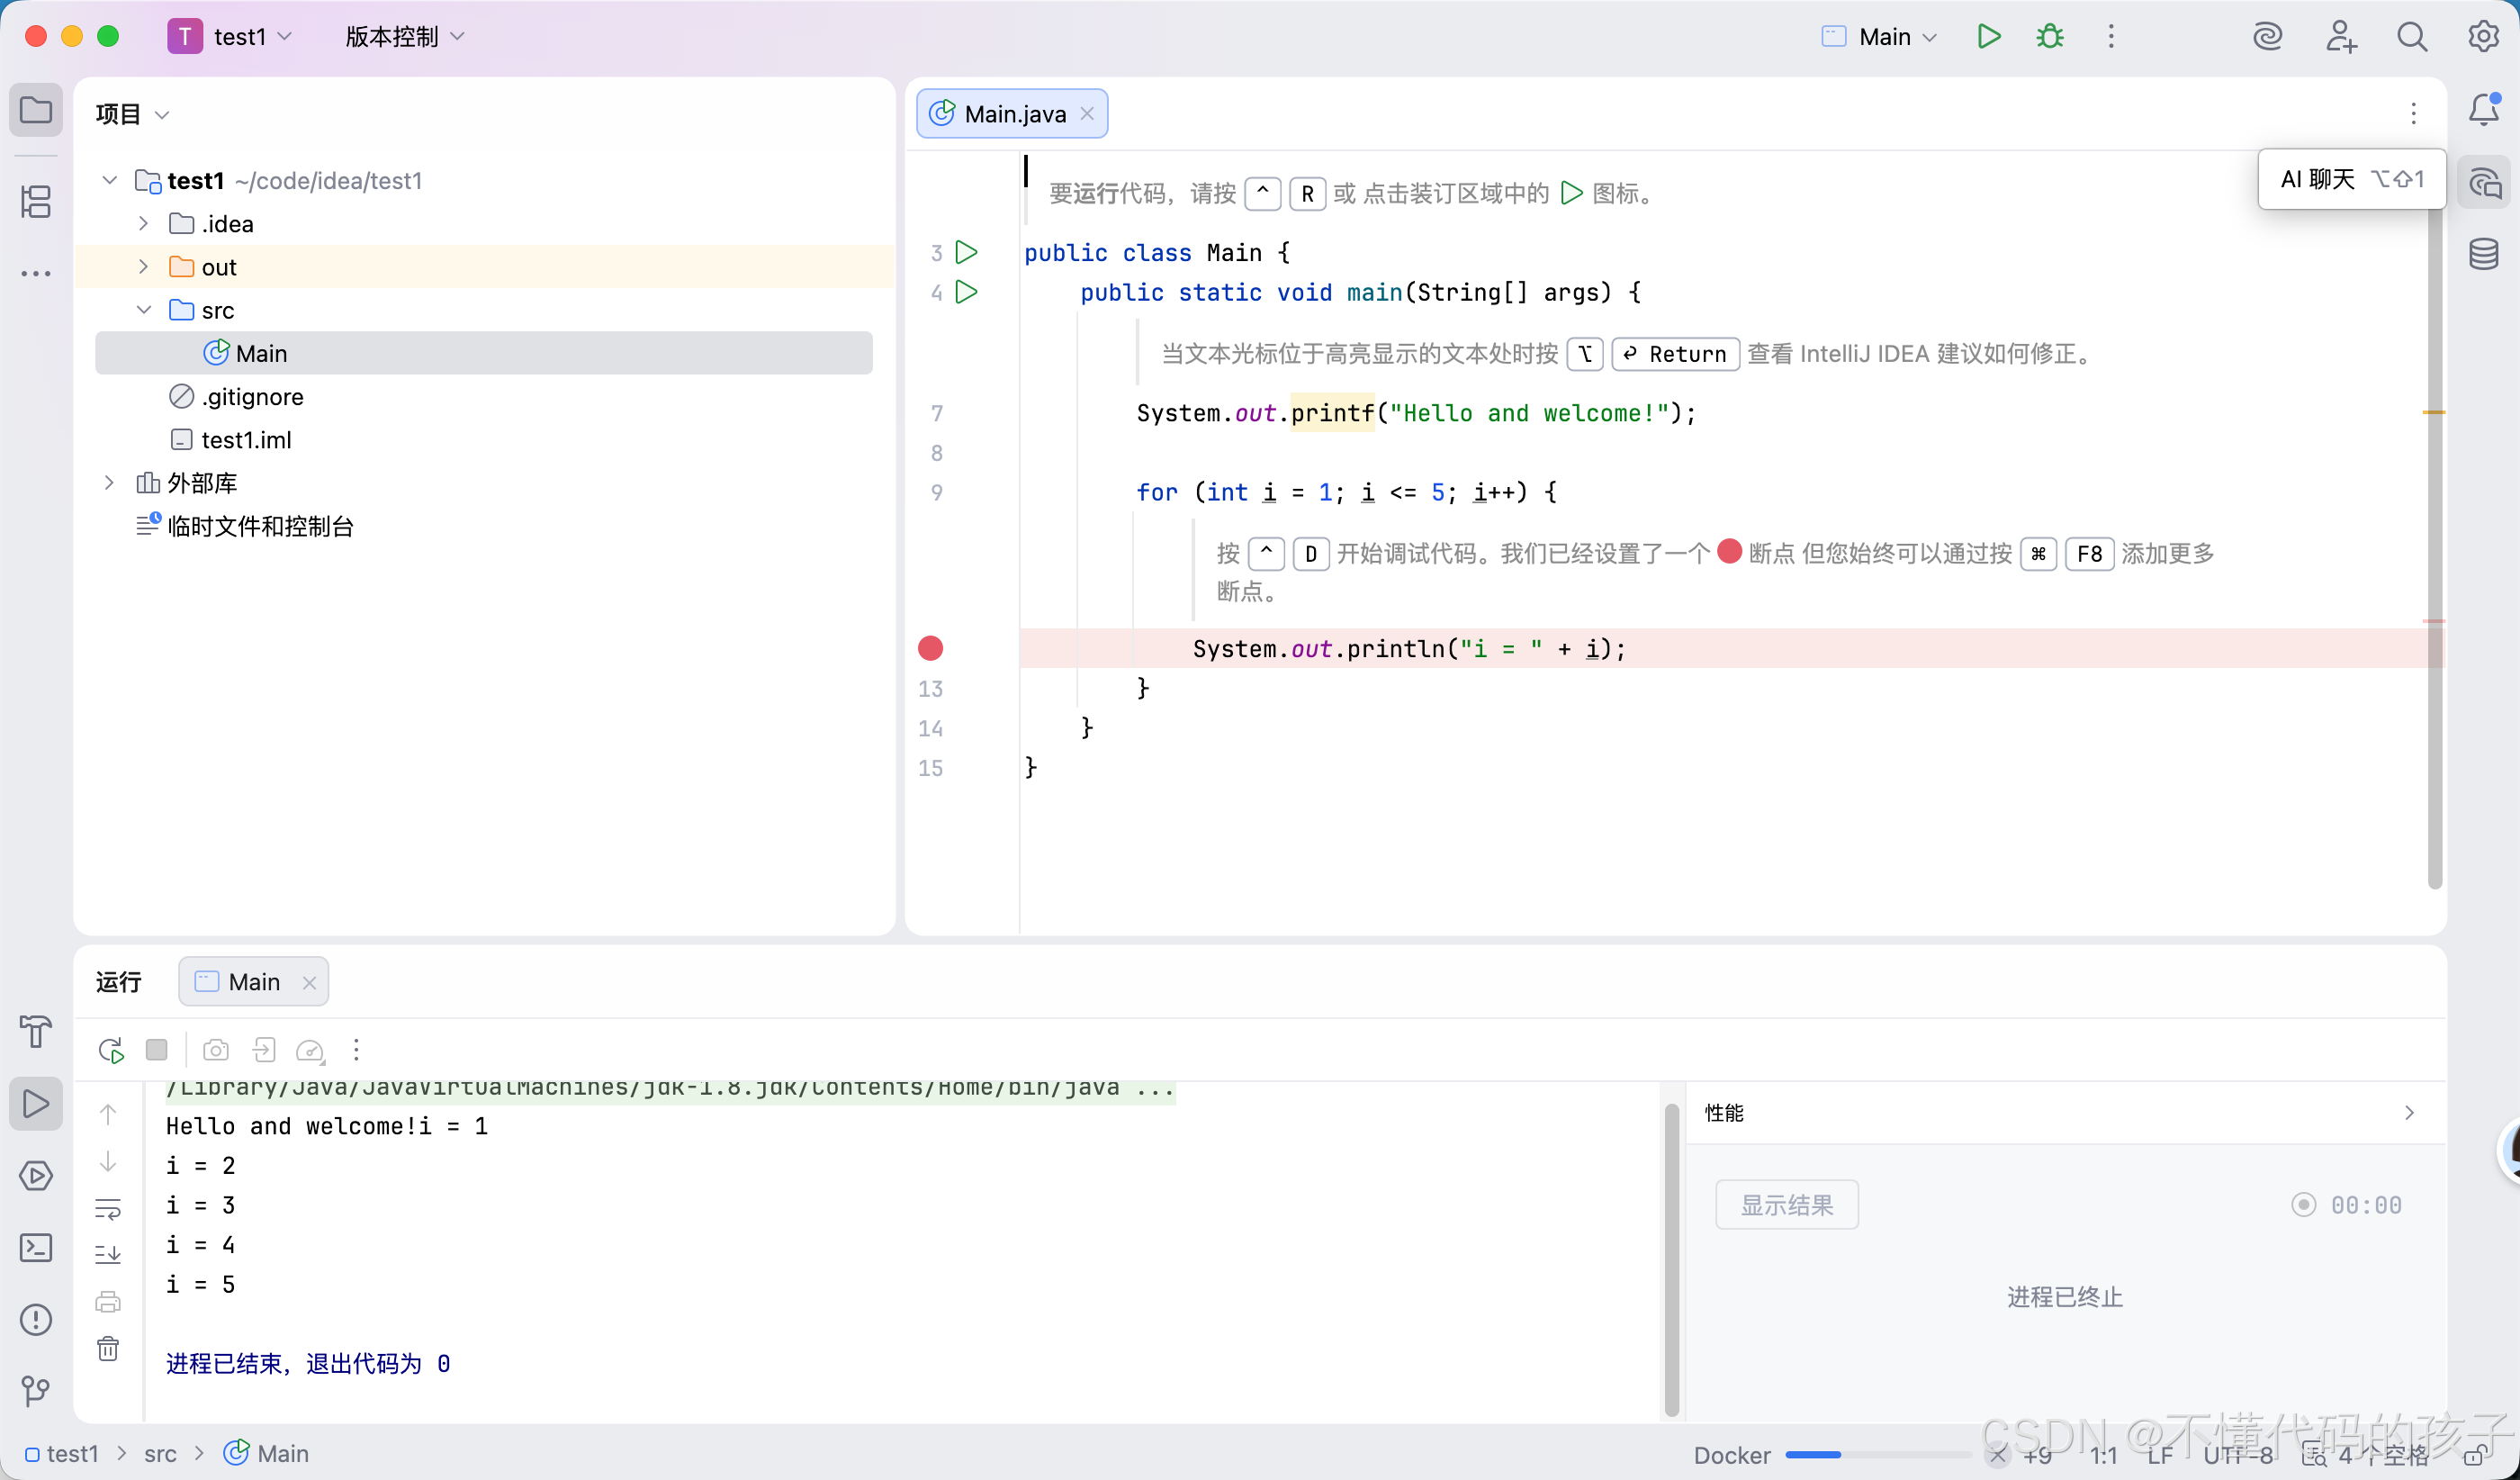Open the Database tool window icon
Screen dimensions: 2520x1480
2483,253
